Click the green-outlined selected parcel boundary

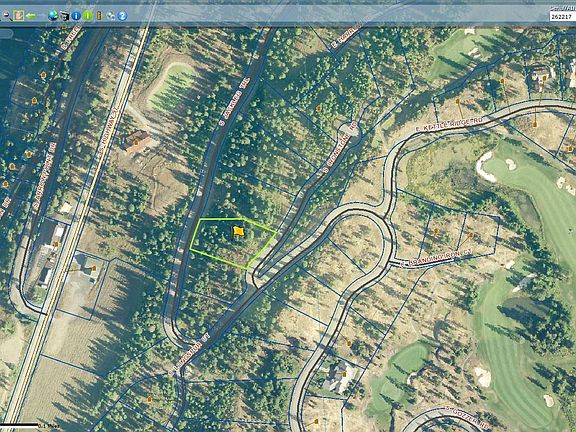(233, 243)
